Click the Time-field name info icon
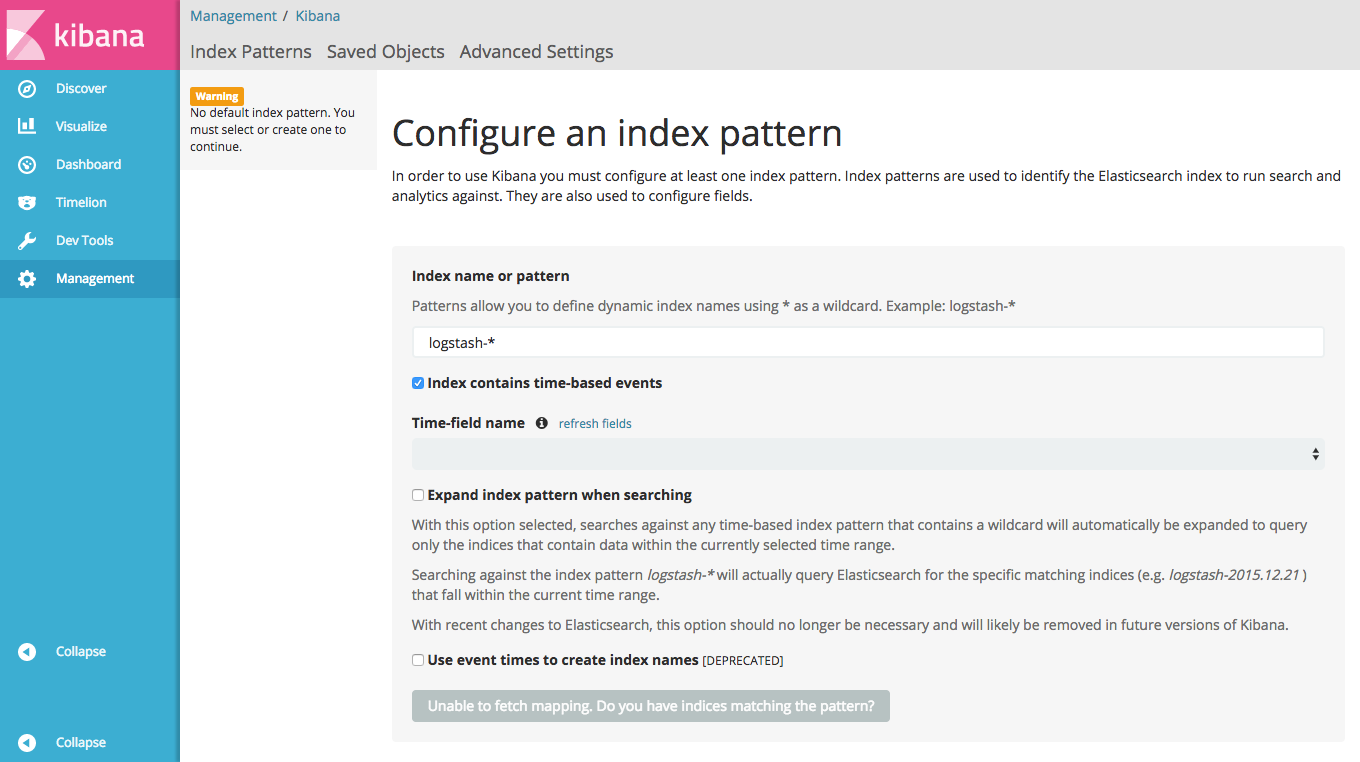The width and height of the screenshot is (1360, 762). tap(542, 423)
